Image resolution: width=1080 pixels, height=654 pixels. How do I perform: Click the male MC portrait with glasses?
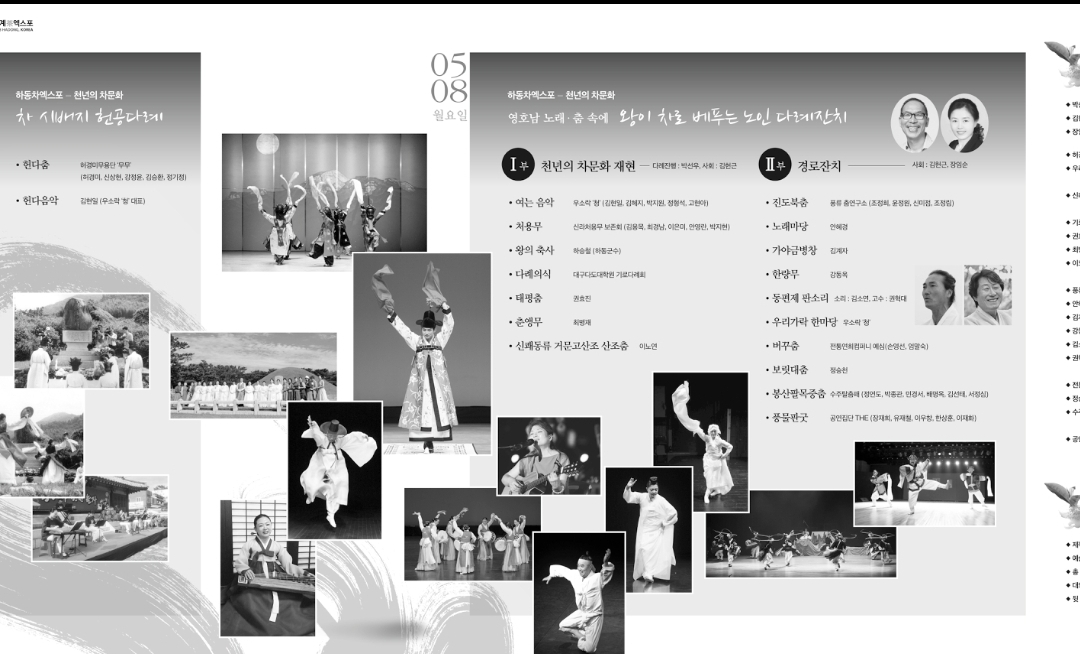point(914,123)
